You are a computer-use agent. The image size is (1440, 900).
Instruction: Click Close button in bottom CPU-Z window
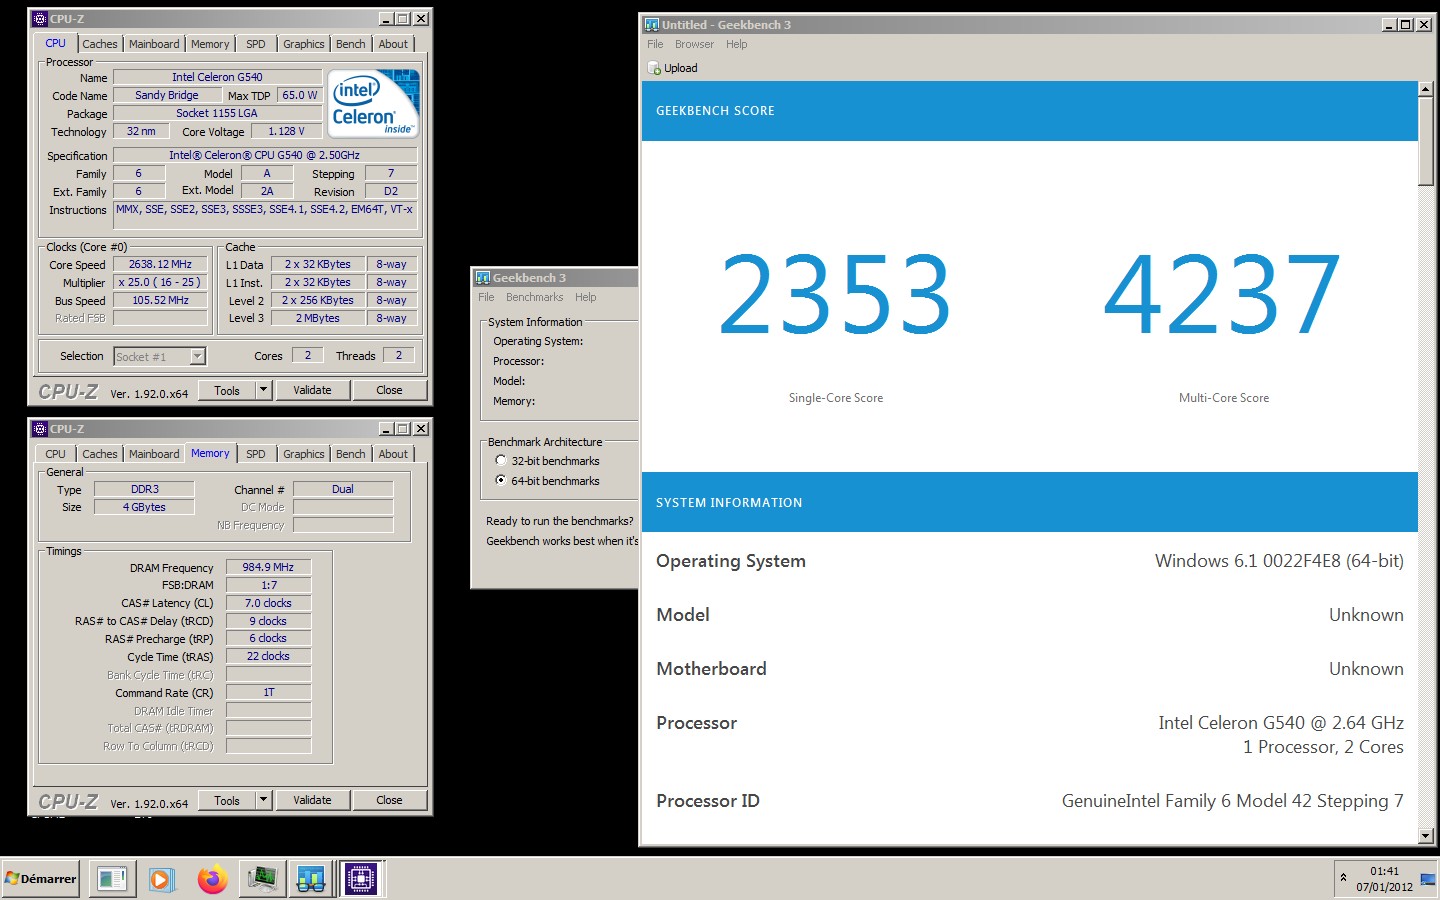pyautogui.click(x=389, y=800)
